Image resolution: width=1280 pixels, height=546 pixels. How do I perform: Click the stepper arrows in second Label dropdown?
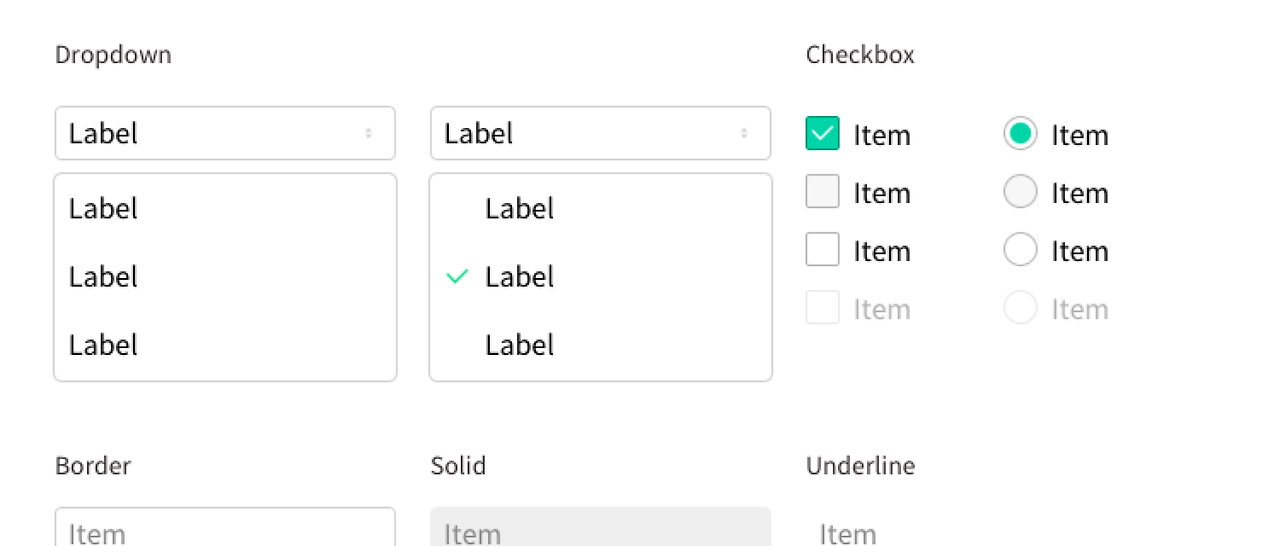744,133
